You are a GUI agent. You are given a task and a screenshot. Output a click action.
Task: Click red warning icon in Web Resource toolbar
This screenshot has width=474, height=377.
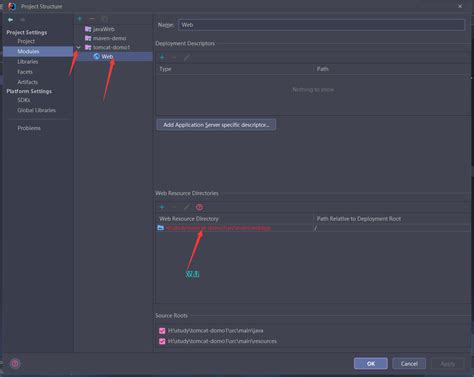(199, 207)
